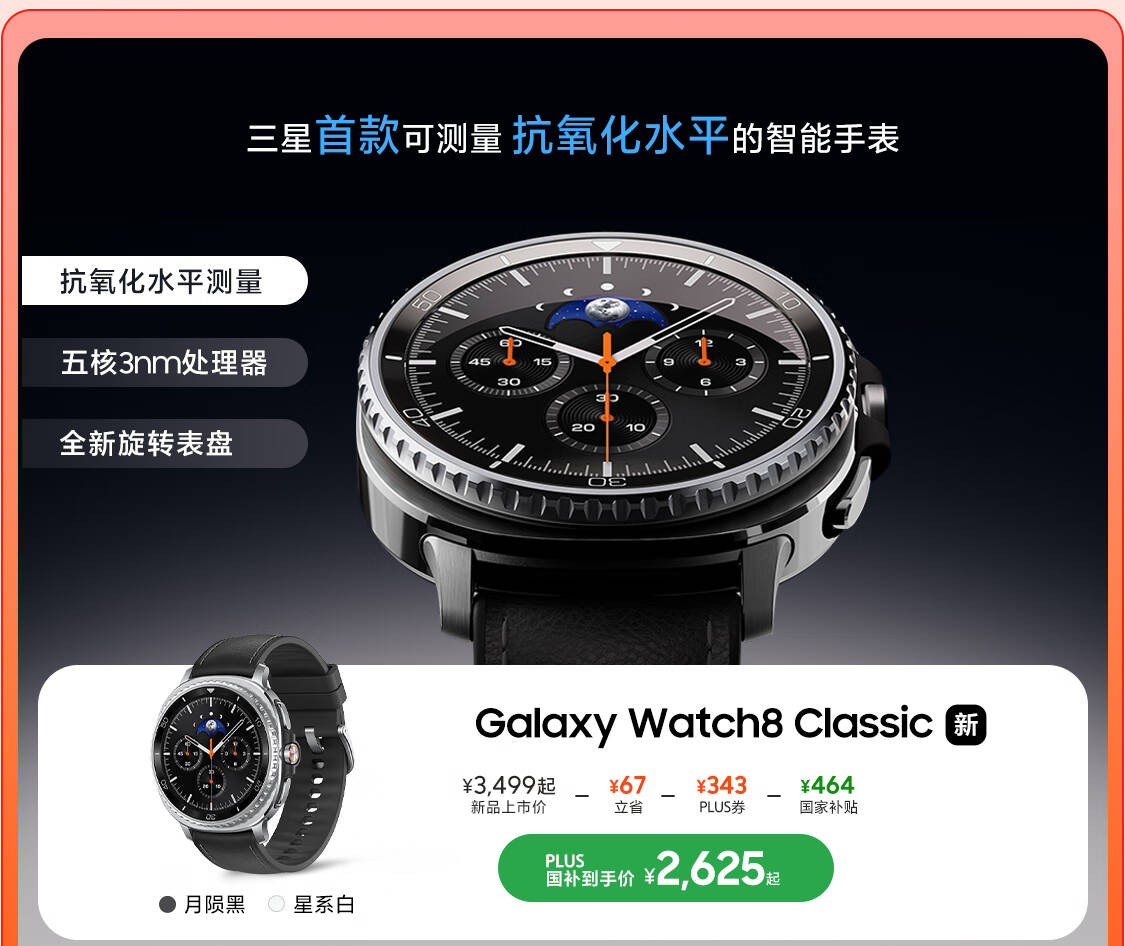Switch to the 五核3nm处理器 tab
Image resolution: width=1125 pixels, height=946 pixels.
coord(164,362)
